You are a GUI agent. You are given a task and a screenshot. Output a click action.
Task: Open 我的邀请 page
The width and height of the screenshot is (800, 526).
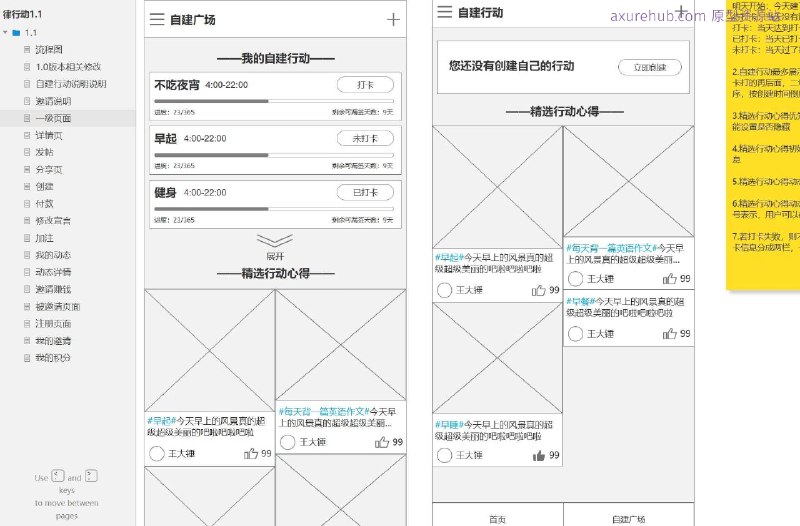pyautogui.click(x=53, y=341)
